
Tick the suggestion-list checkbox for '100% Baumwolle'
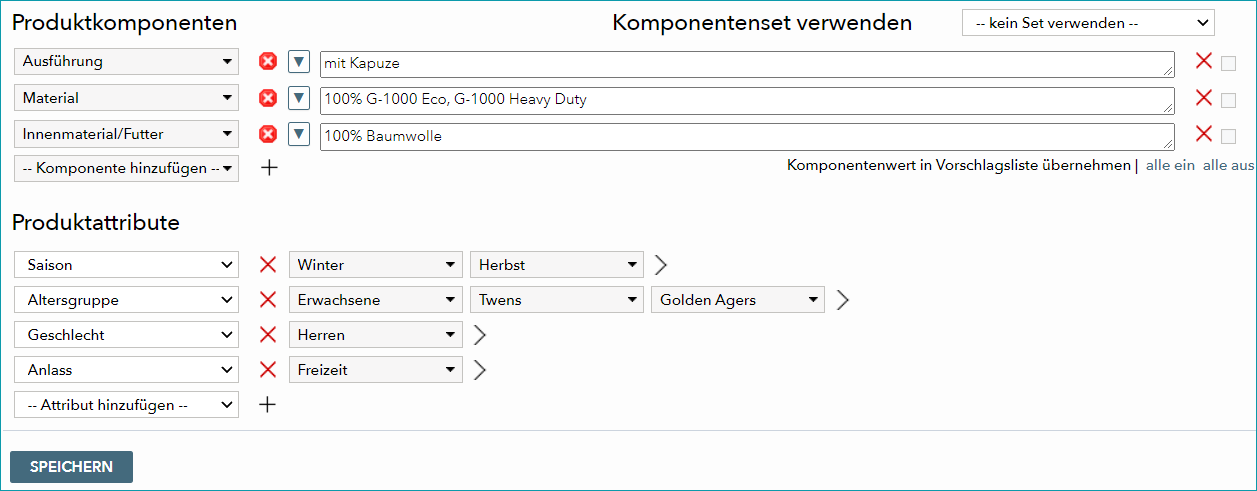point(1228,137)
